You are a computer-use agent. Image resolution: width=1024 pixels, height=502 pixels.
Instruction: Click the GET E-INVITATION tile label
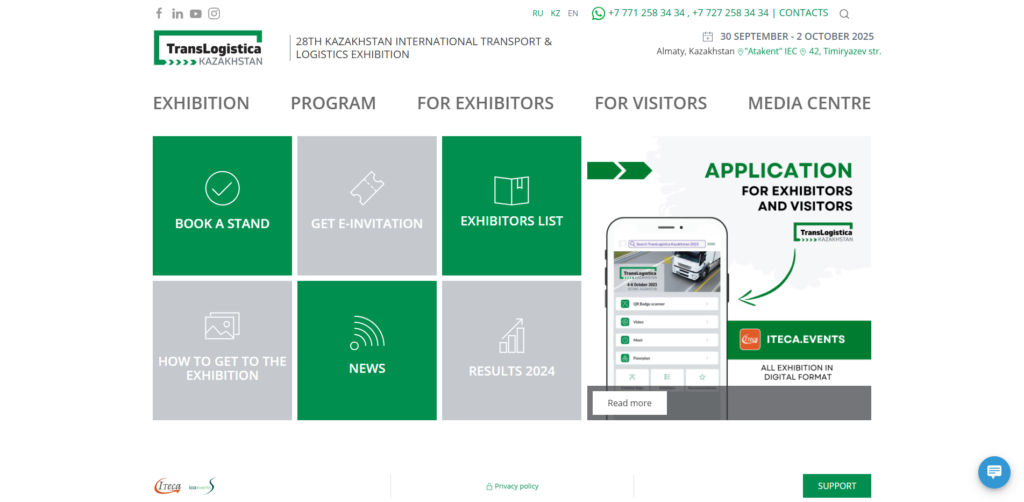click(x=367, y=223)
